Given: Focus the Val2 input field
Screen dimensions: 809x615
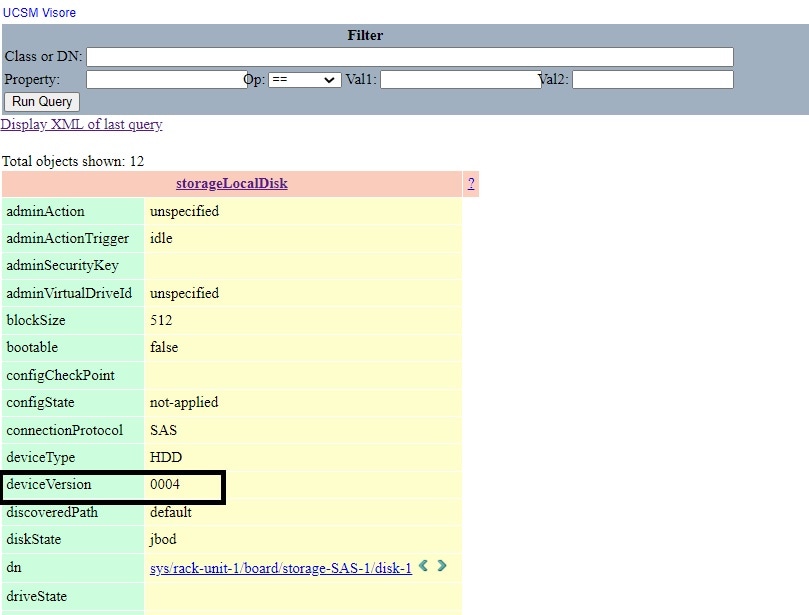Looking at the screenshot, I should click(653, 79).
